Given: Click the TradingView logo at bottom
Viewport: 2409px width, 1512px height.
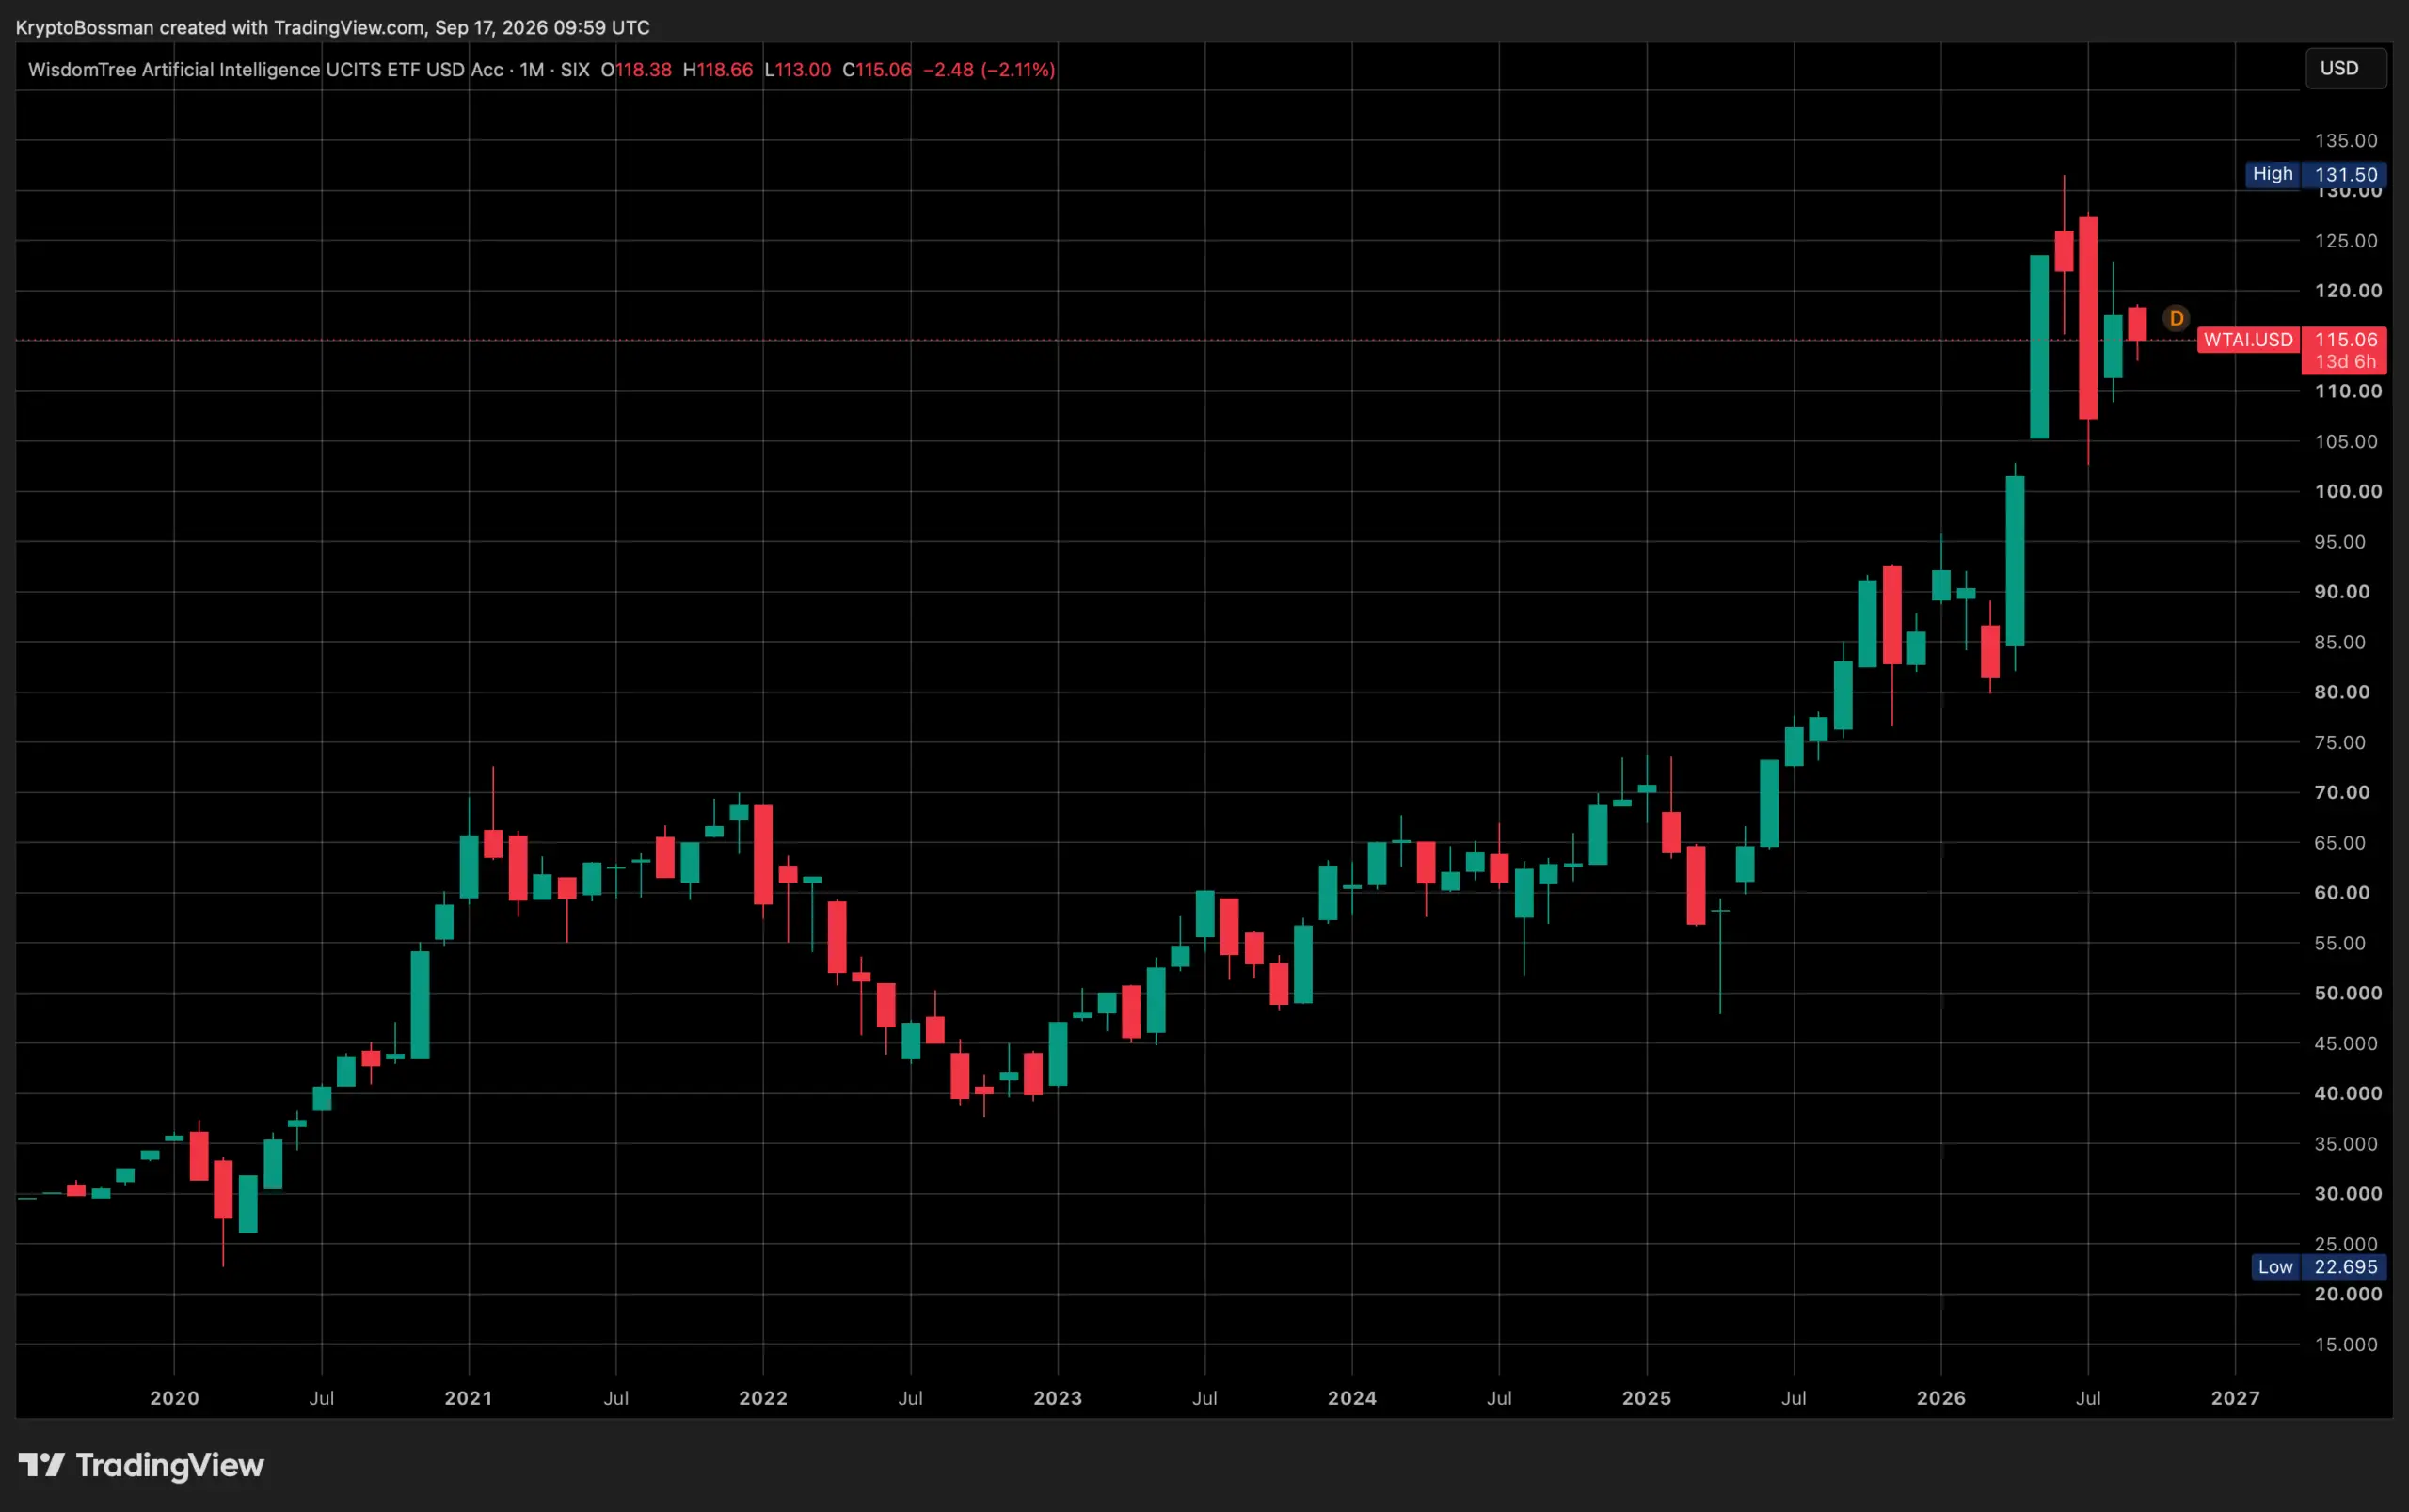Looking at the screenshot, I should 141,1465.
